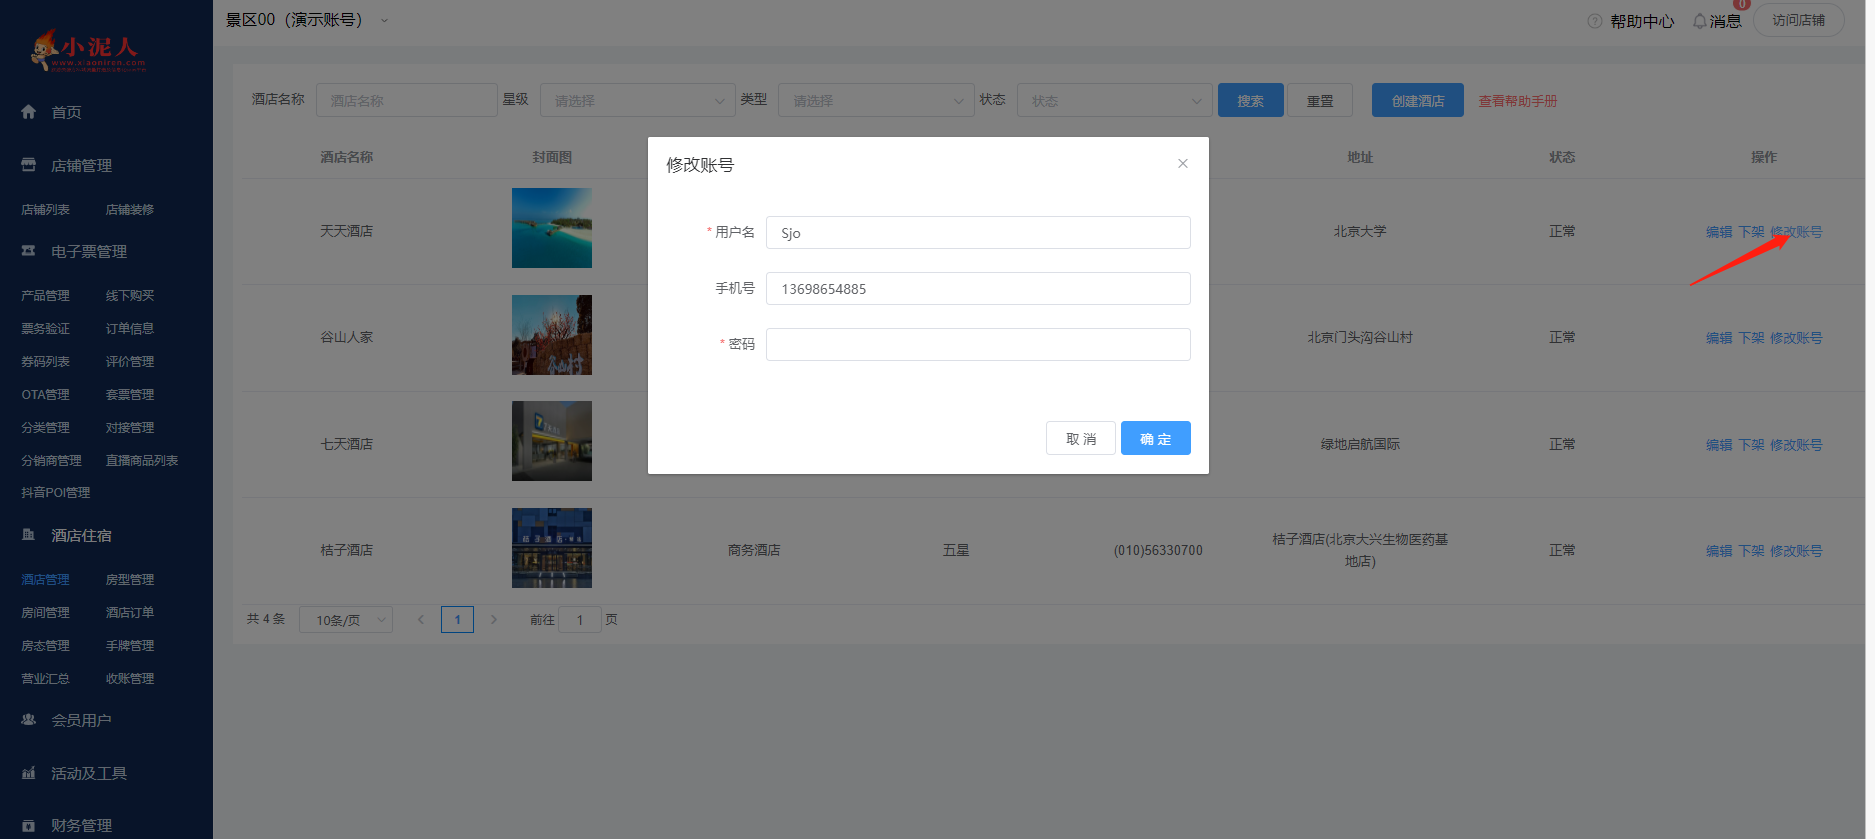Click the ticket icon beside 电子票管理
Screen dimensions: 1875x839
click(x=29, y=251)
